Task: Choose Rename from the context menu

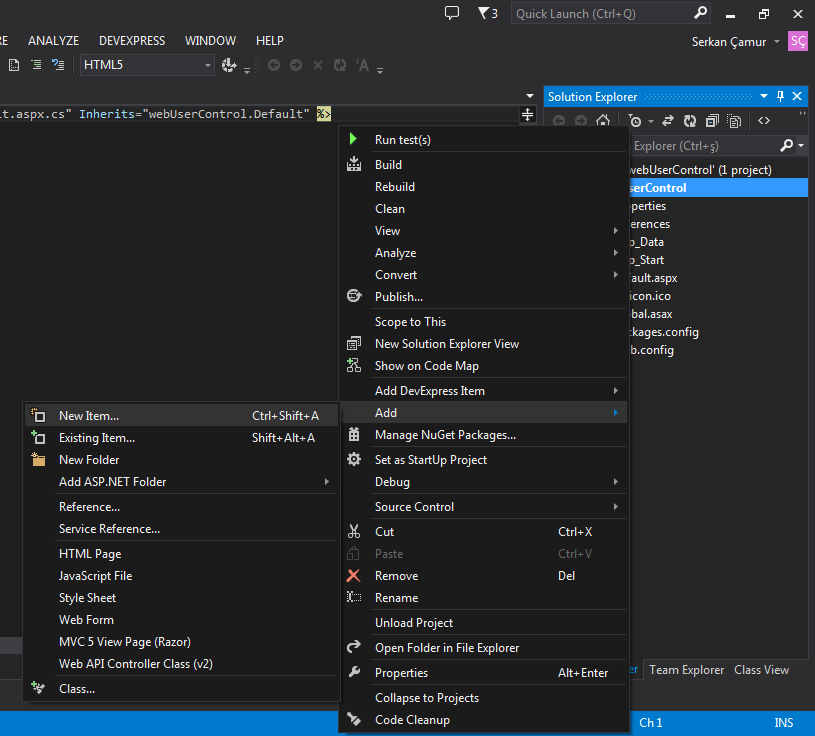Action: tap(483, 598)
